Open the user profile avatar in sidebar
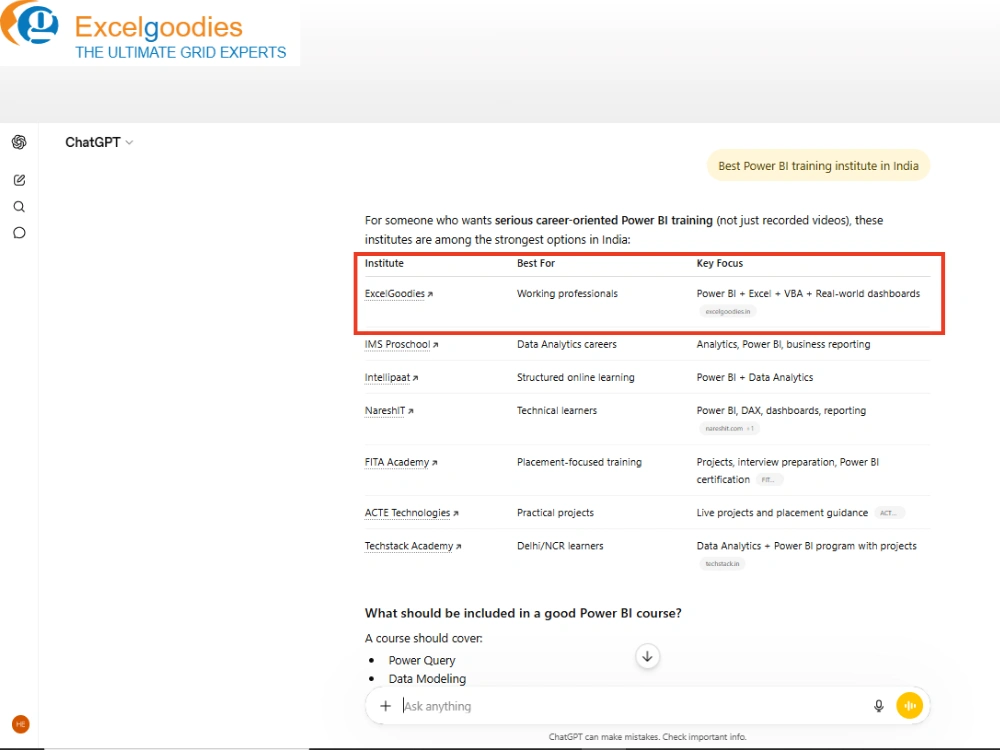 (20, 724)
